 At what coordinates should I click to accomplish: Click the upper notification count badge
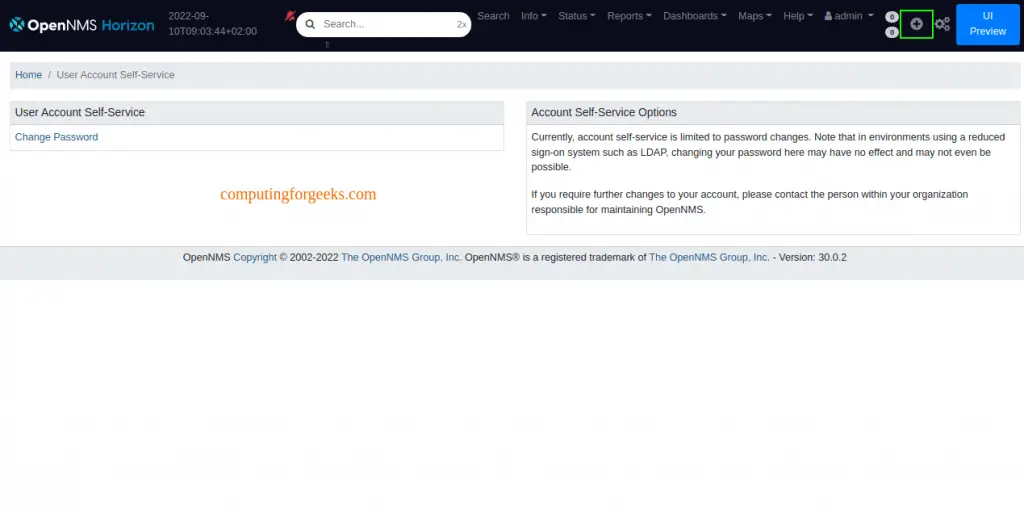(891, 17)
